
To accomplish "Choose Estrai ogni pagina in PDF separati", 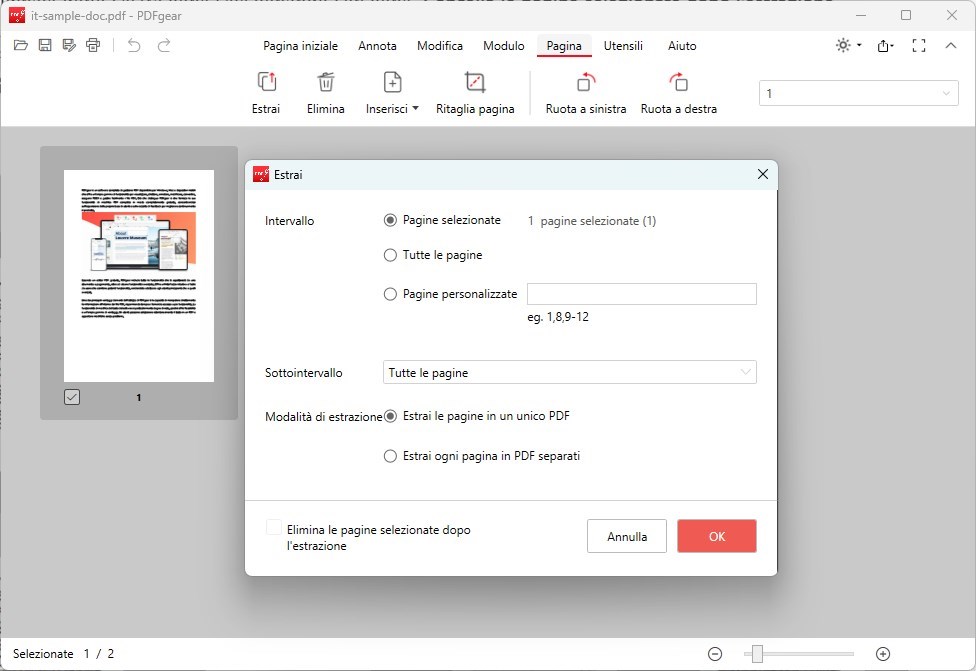I will pyautogui.click(x=390, y=456).
